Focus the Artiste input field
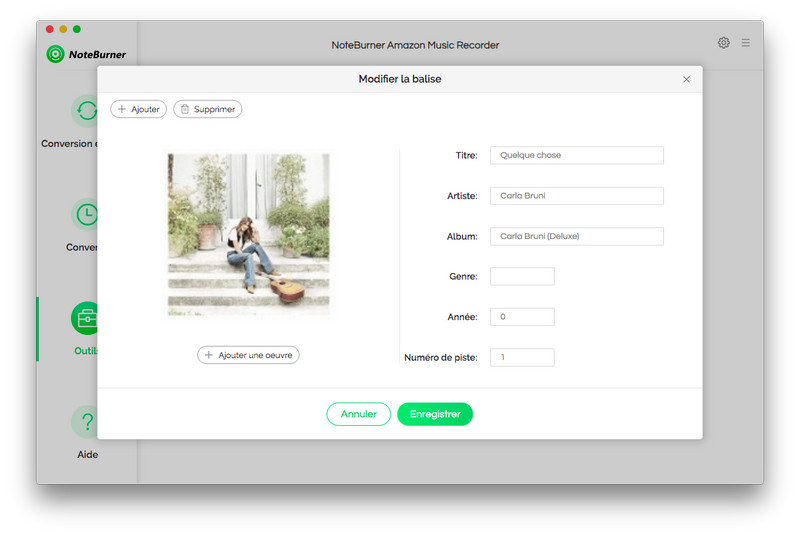800x536 pixels. click(x=577, y=196)
